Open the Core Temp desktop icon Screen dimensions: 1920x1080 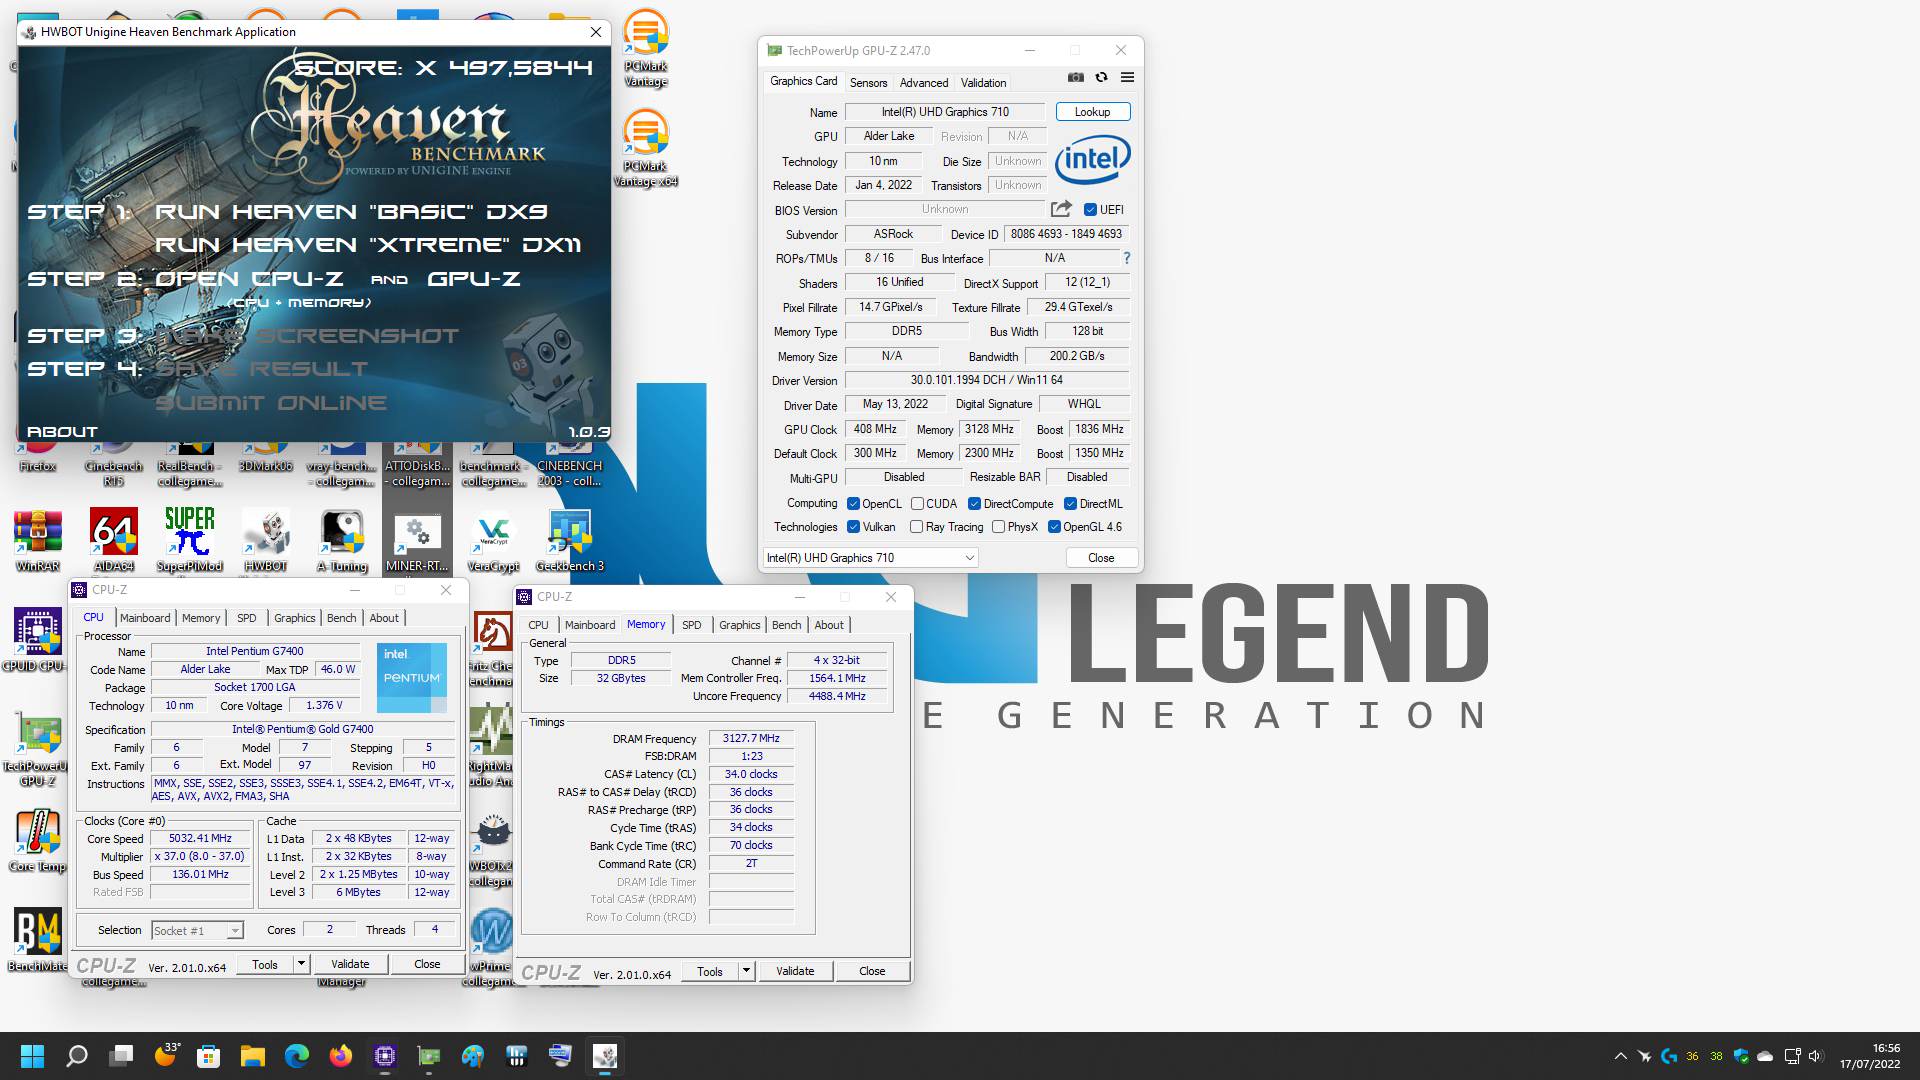coord(38,841)
